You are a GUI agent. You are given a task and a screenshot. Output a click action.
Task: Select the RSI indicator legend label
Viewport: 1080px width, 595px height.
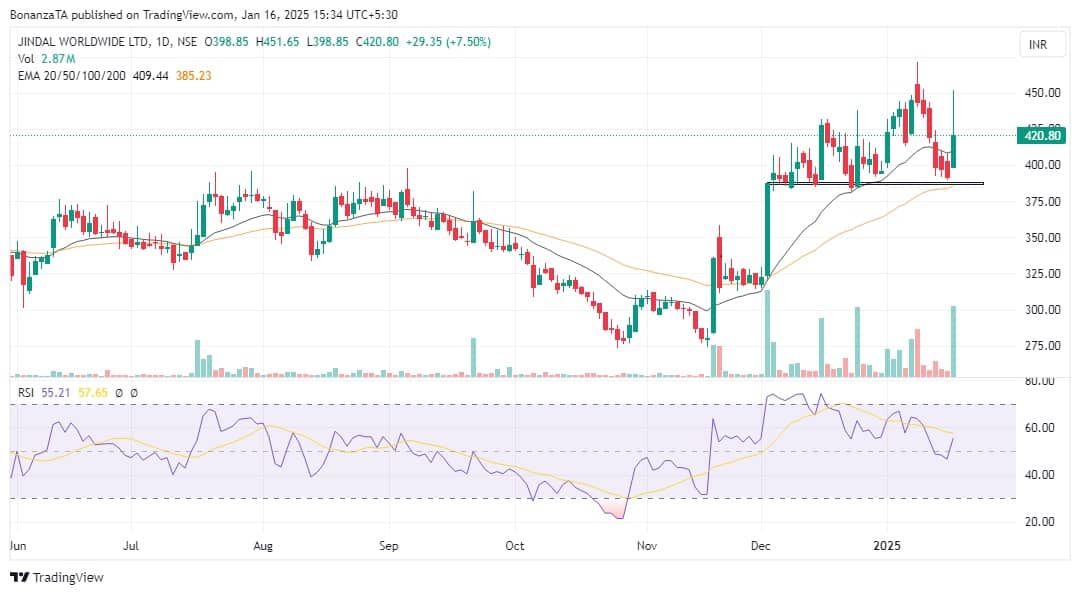(x=25, y=394)
